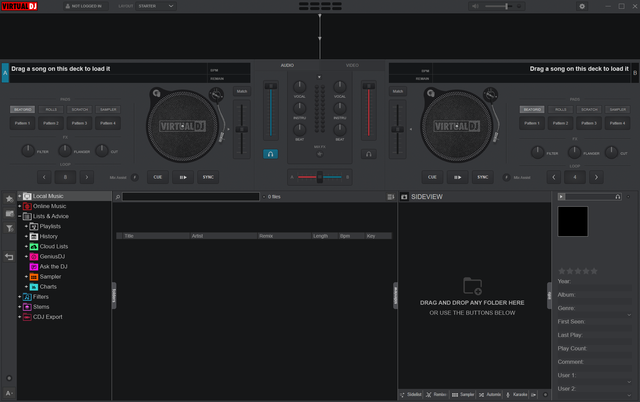Click the master volume speaker icon
Viewport: 640px width, 402px height.
[x=475, y=6]
